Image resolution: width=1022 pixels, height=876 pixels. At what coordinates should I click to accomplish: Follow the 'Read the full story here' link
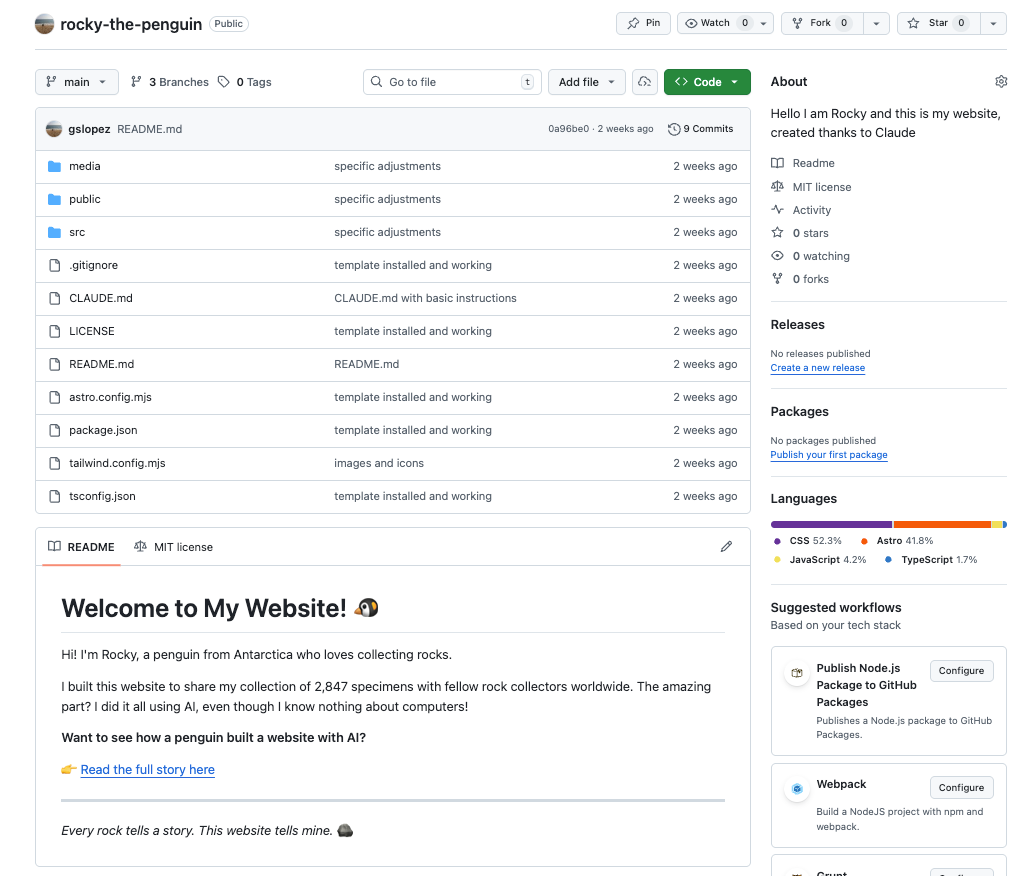(x=147, y=770)
